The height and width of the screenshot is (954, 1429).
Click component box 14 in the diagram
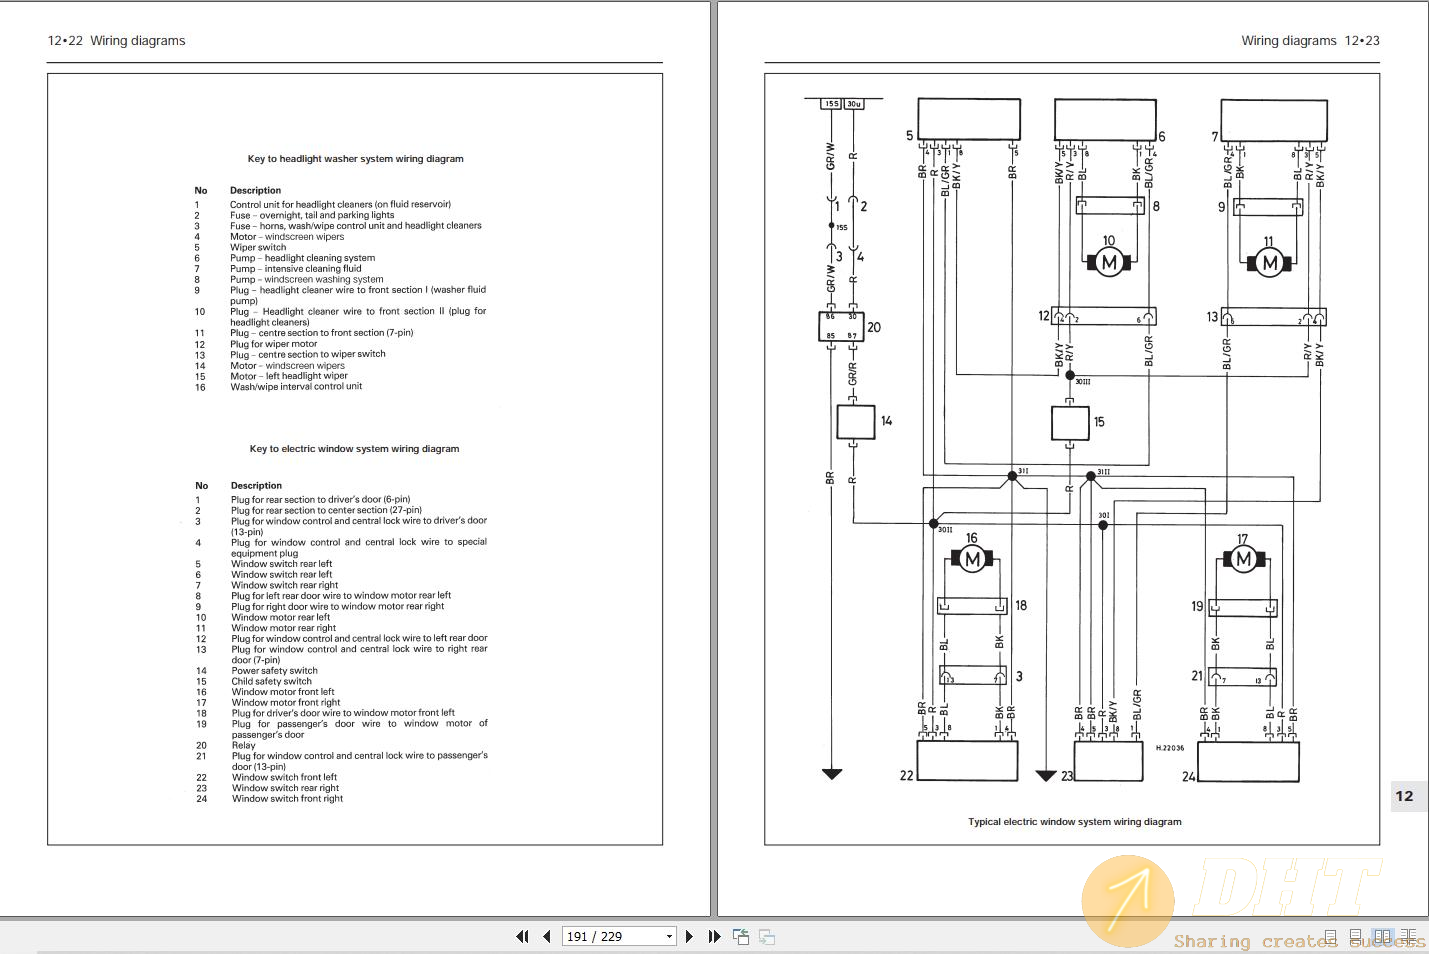(x=856, y=422)
